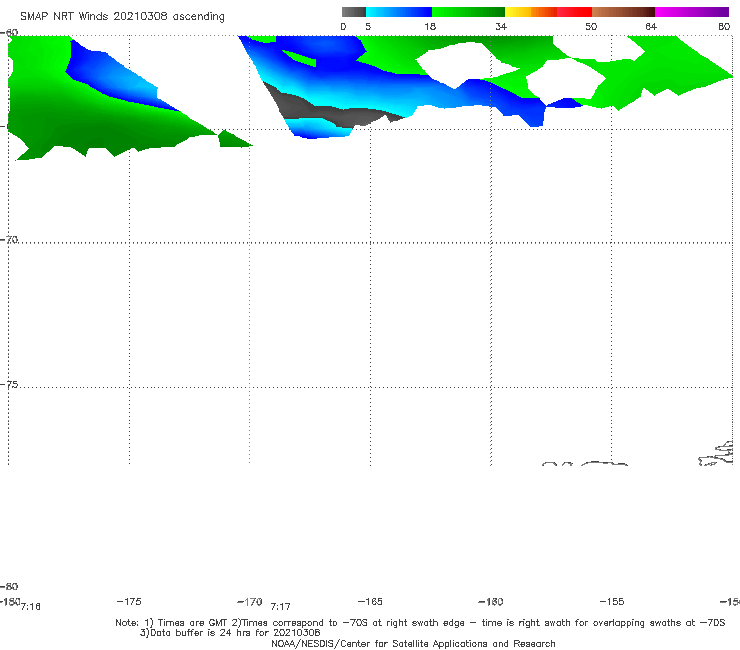Click the color bar label '34'
The height and width of the screenshot is (650, 740).
click(x=501, y=26)
